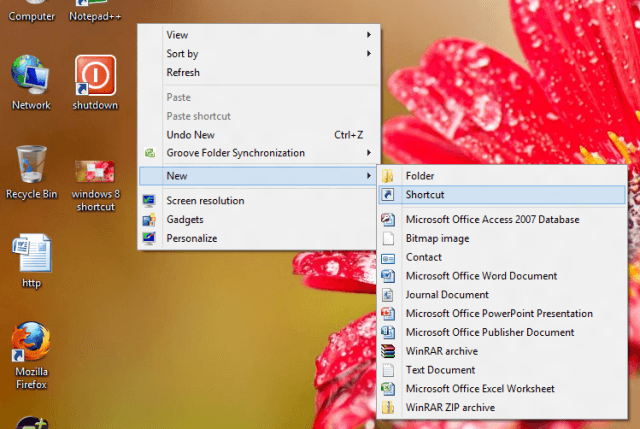
Task: Create new Microsoft Office Word Document
Action: click(x=502, y=276)
